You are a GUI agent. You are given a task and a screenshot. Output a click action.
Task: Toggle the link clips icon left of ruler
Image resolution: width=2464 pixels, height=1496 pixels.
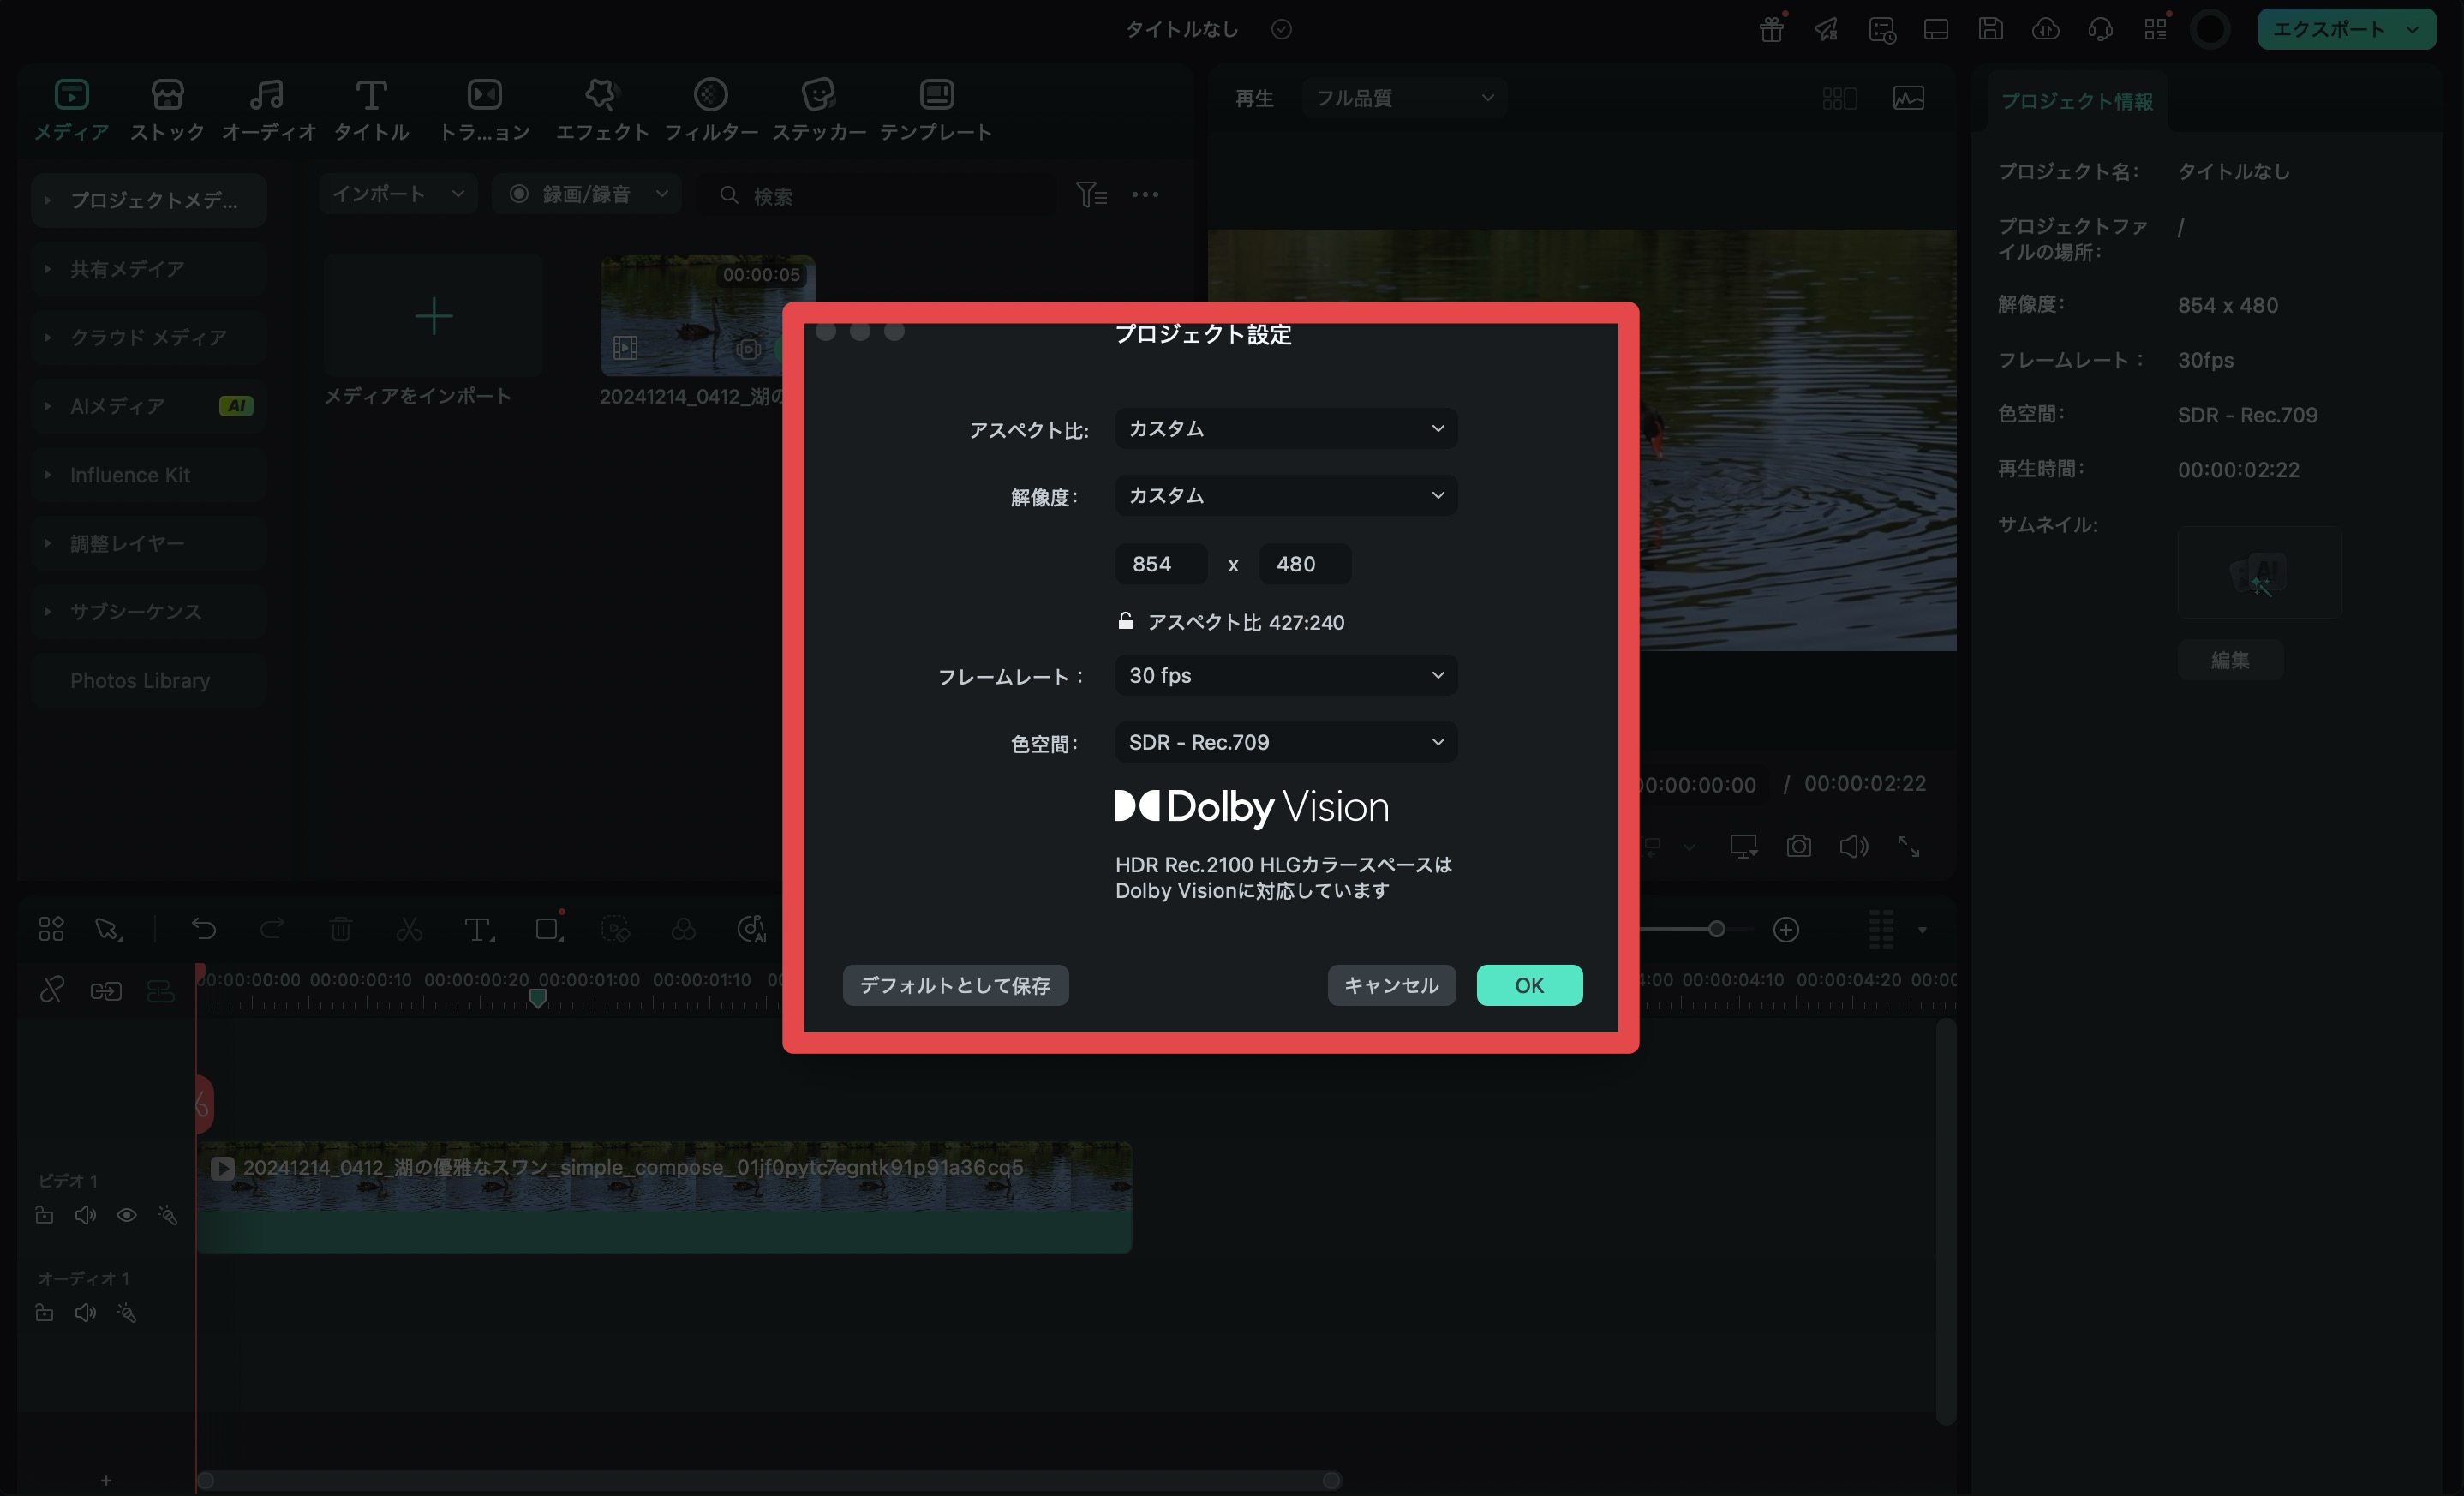(106, 991)
